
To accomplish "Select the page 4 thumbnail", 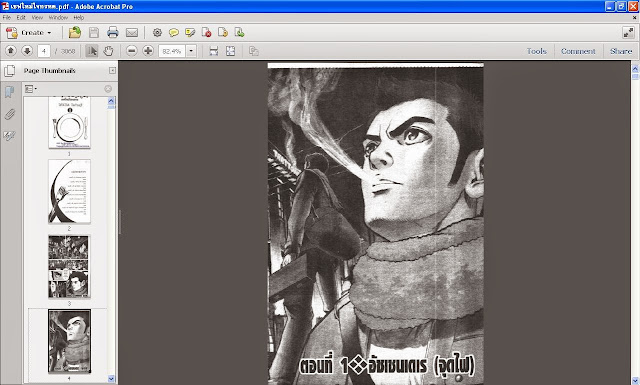I will [69, 341].
